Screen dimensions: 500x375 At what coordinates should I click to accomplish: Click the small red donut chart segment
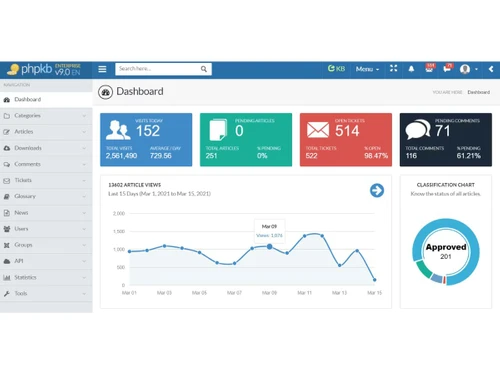[x=444, y=280]
